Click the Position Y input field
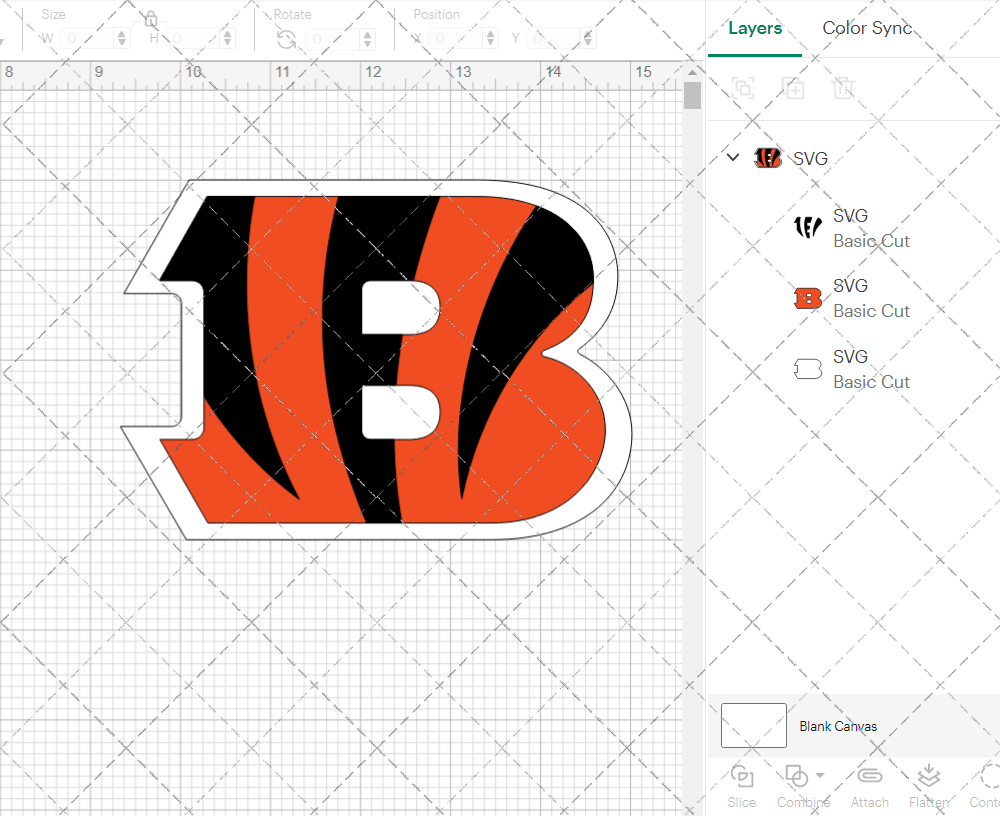Image resolution: width=1000 pixels, height=816 pixels. pyautogui.click(x=555, y=39)
